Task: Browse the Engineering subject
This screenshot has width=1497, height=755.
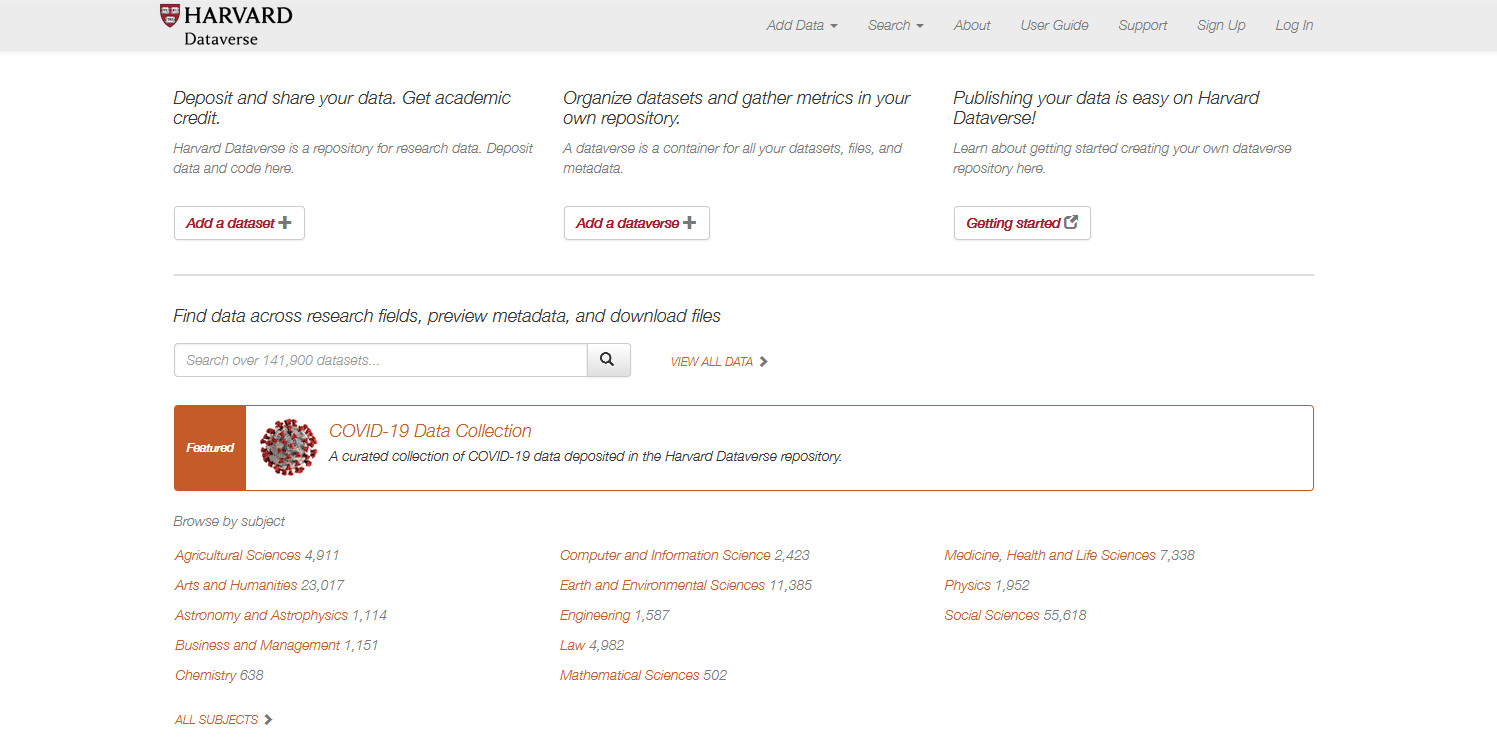Action: pos(595,615)
